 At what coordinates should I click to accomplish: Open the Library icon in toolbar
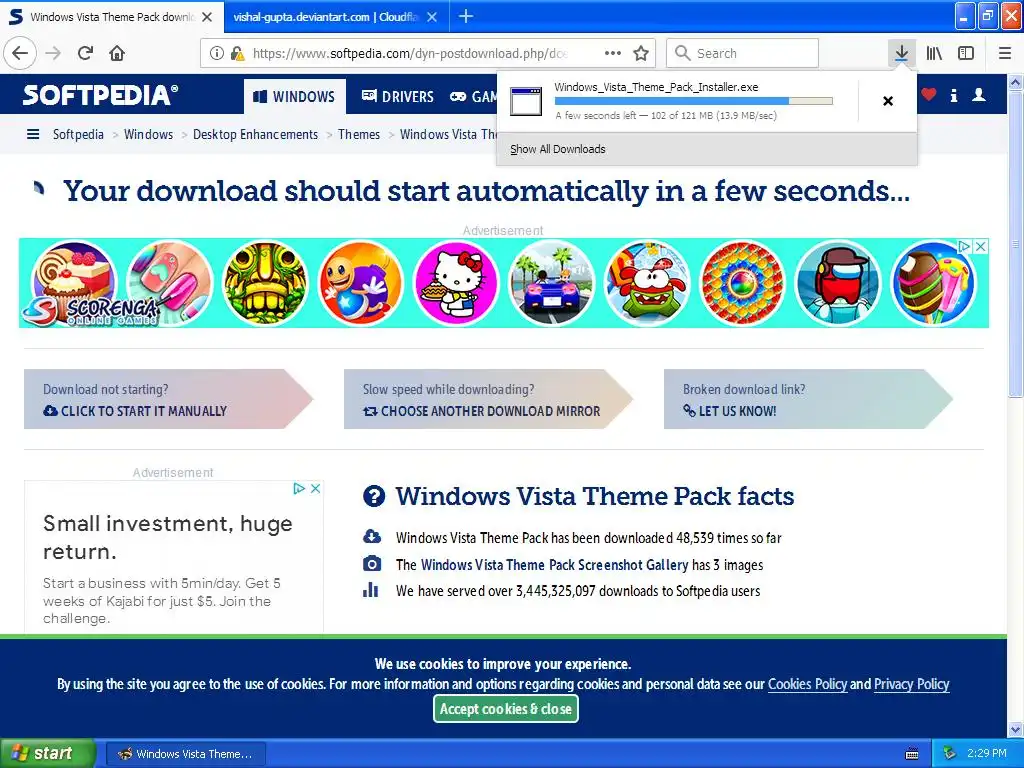point(934,53)
